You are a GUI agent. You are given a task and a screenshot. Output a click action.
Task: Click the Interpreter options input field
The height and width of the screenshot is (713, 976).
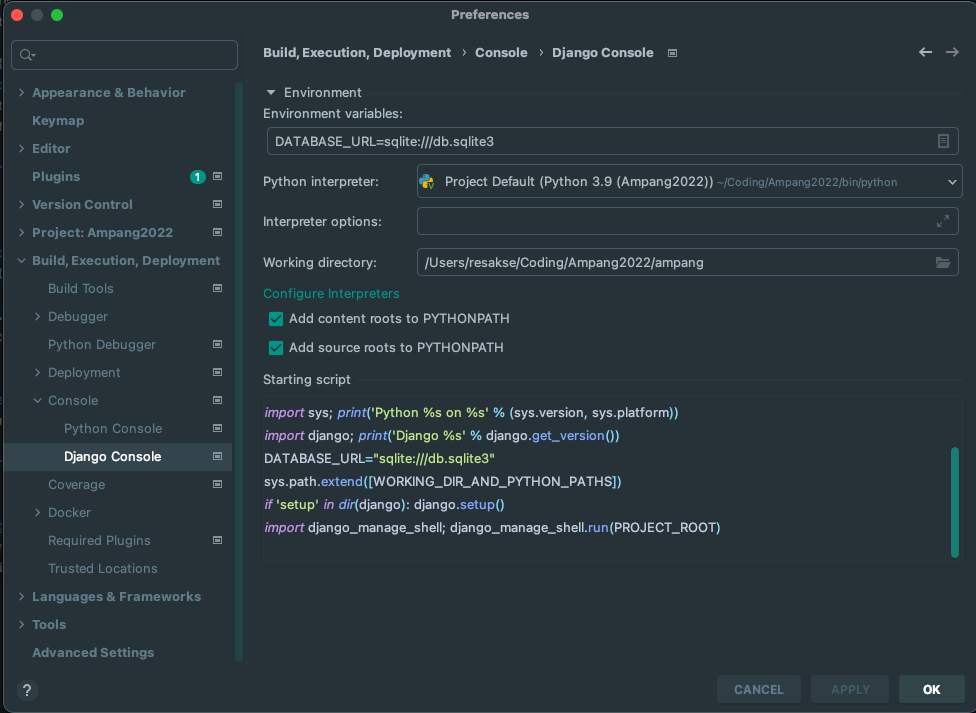[687, 221]
